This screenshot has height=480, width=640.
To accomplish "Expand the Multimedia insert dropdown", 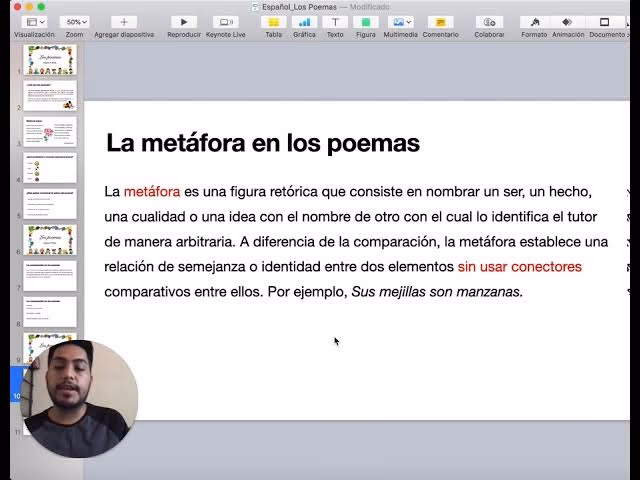I will coord(401,22).
